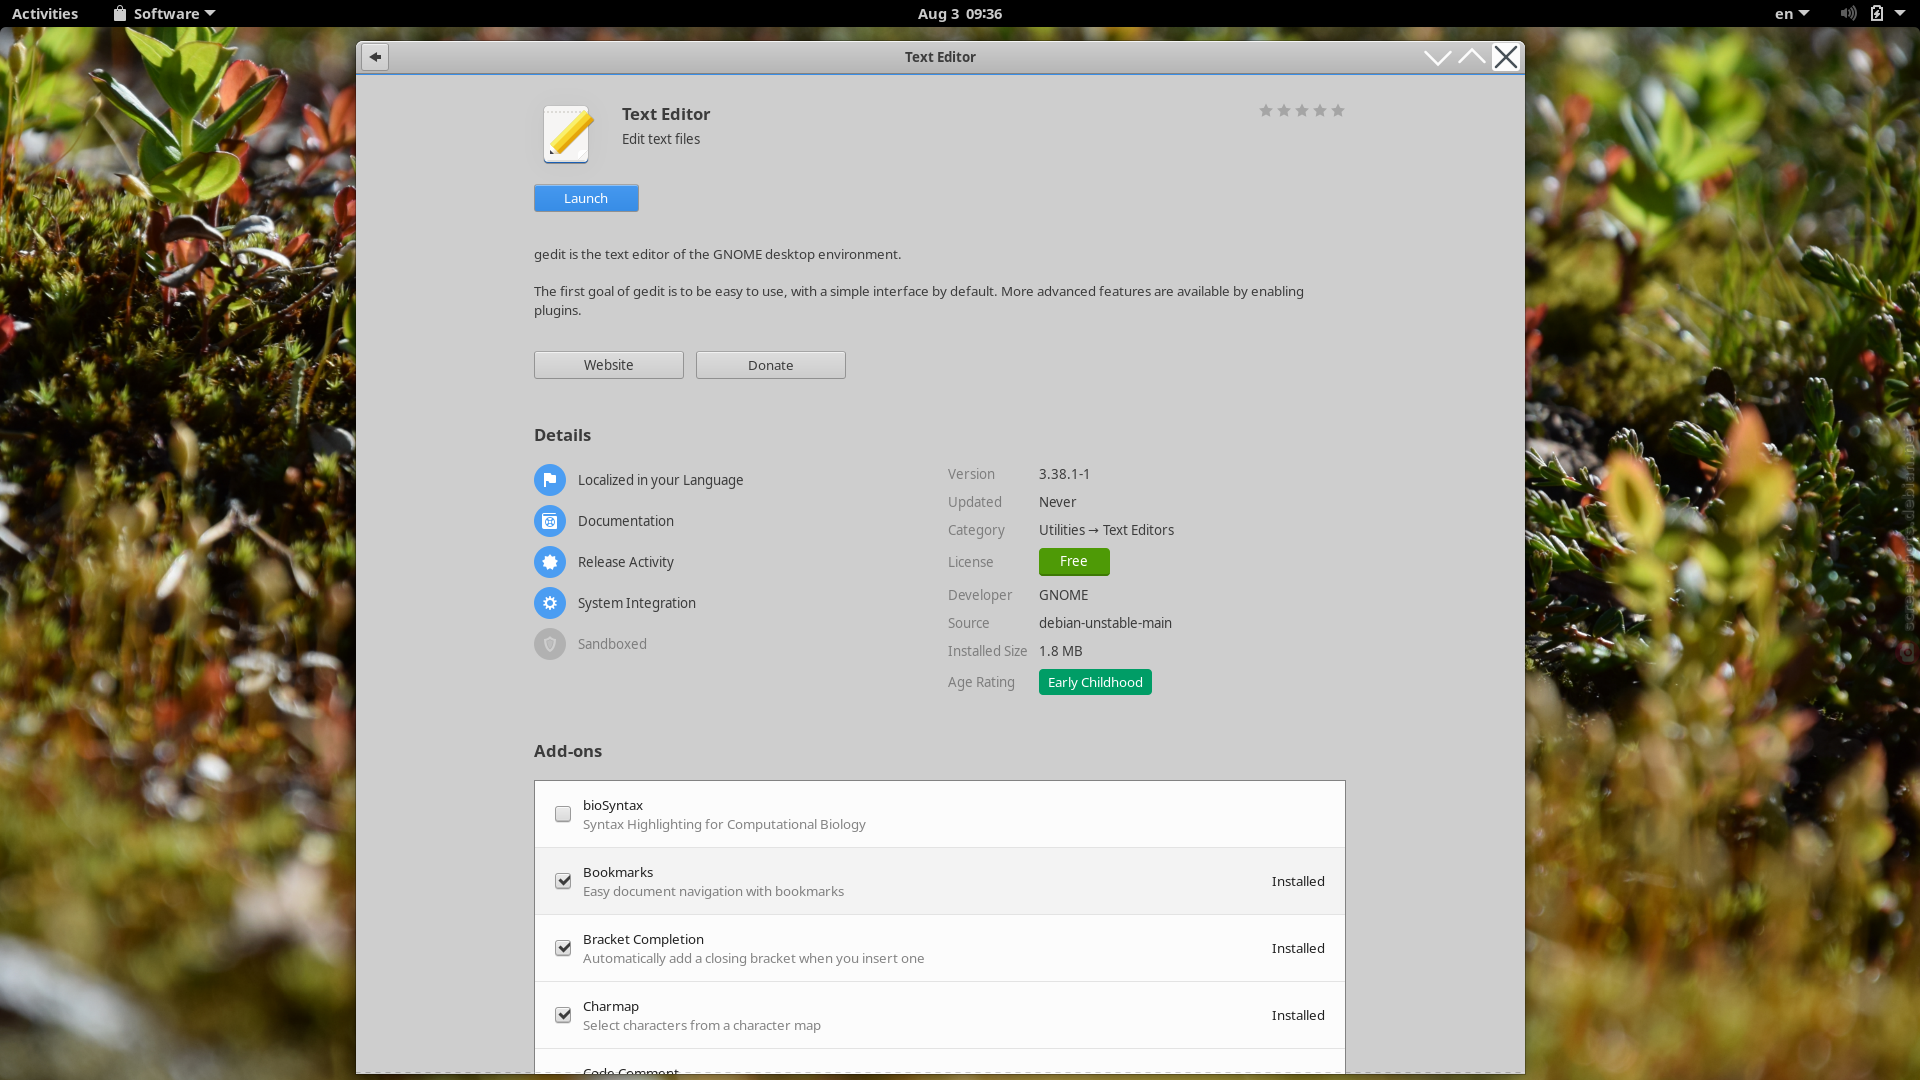Open the clock calendar Aug 3 09:36
Screen dimensions: 1920x1080
pos(960,13)
